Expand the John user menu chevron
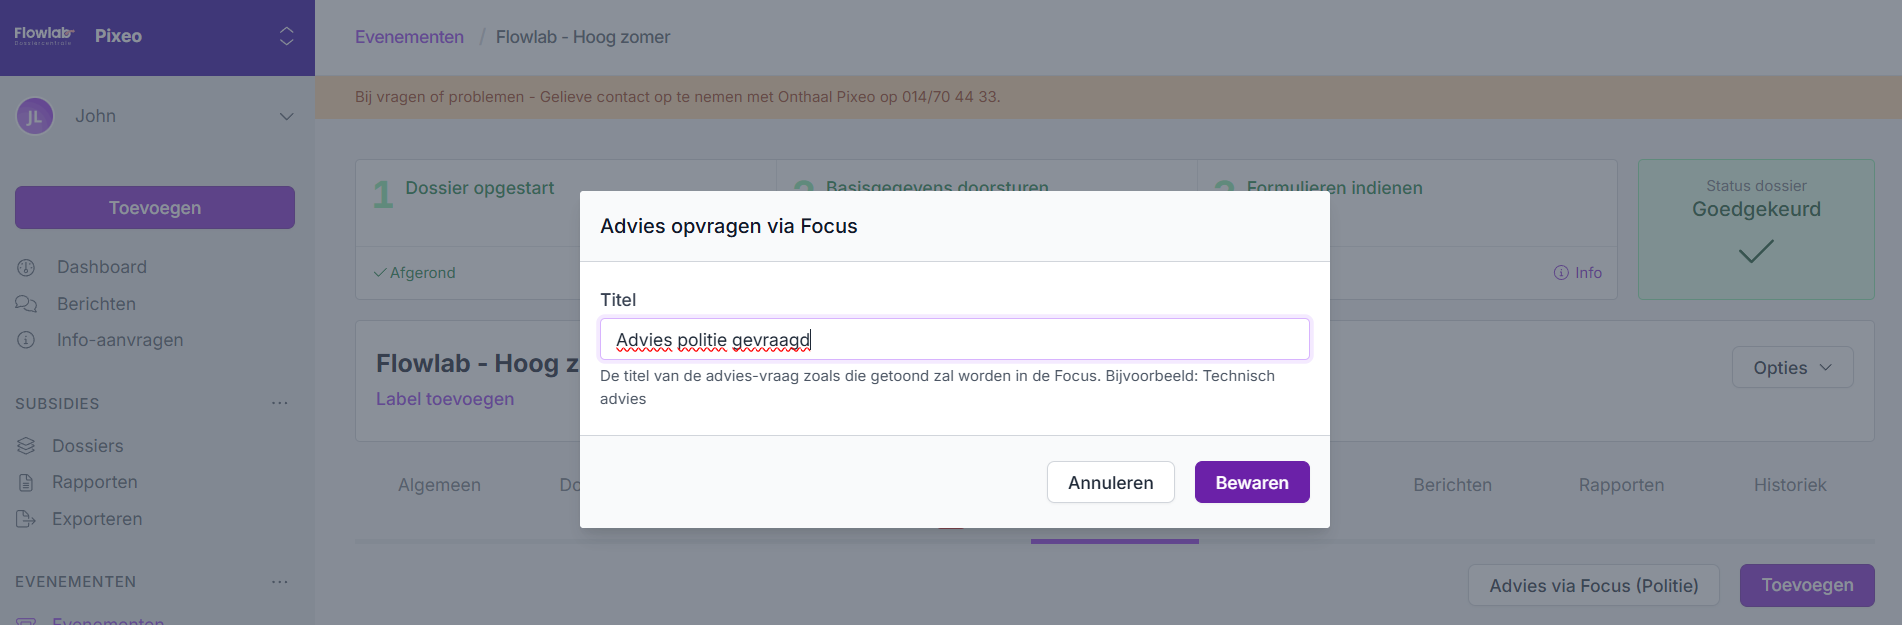The width and height of the screenshot is (1902, 625). click(x=287, y=116)
